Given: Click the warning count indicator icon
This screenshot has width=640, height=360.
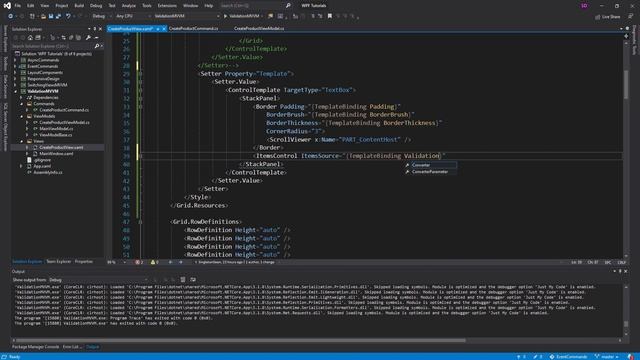Looking at the screenshot, I should 154,262.
